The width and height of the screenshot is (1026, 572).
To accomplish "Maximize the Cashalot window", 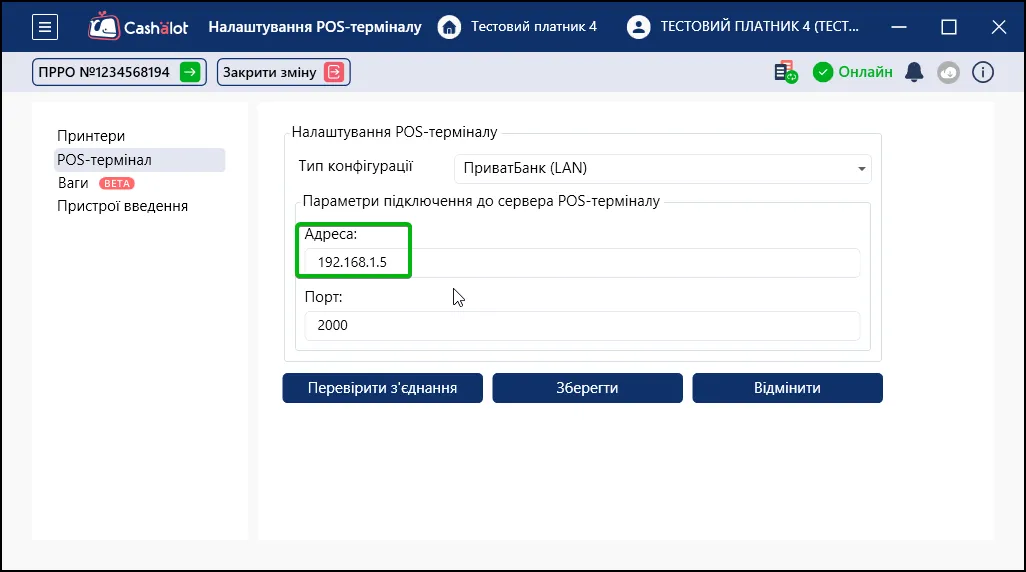I will (949, 27).
